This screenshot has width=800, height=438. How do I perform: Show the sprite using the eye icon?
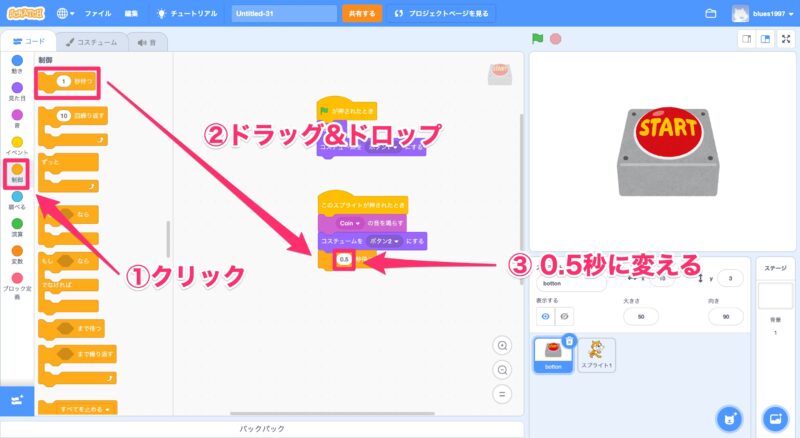click(545, 316)
